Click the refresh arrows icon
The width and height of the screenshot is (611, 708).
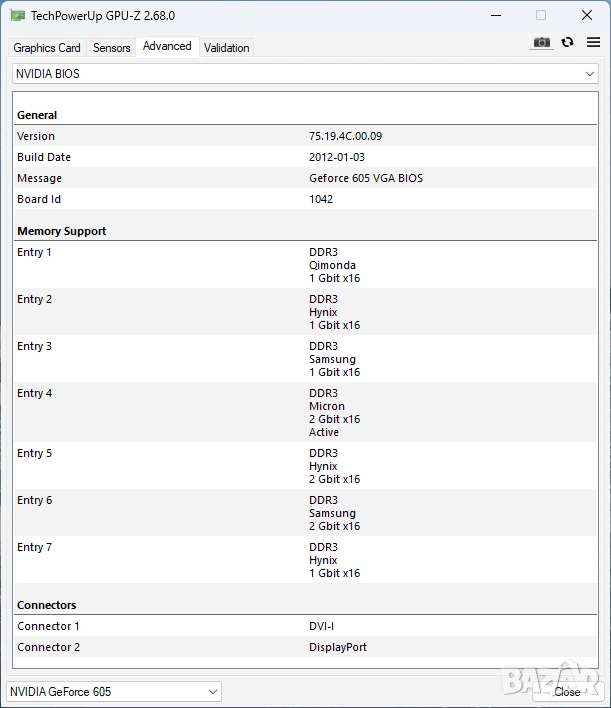[567, 42]
